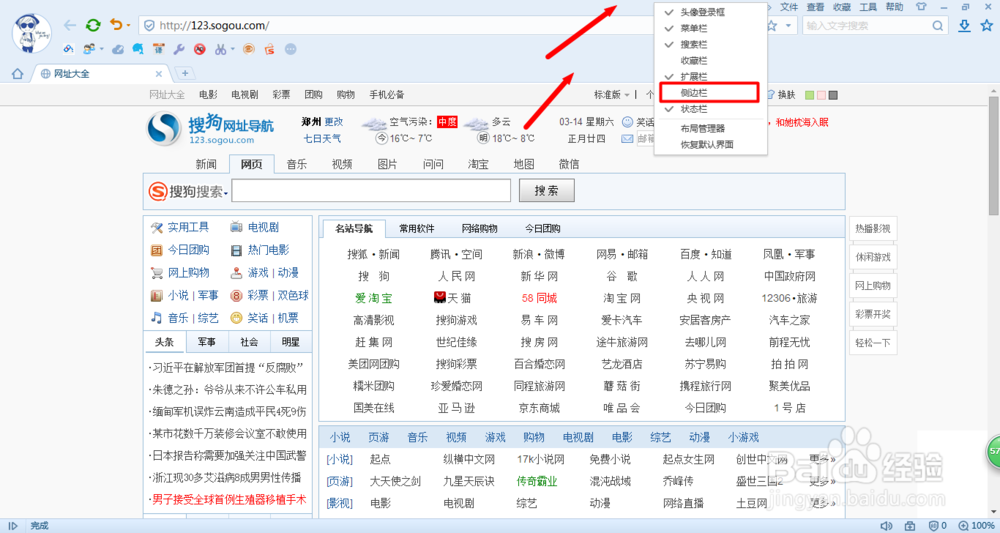Click the green 57 acceleration ball
The height and width of the screenshot is (533, 1000).
pyautogui.click(x=994, y=451)
